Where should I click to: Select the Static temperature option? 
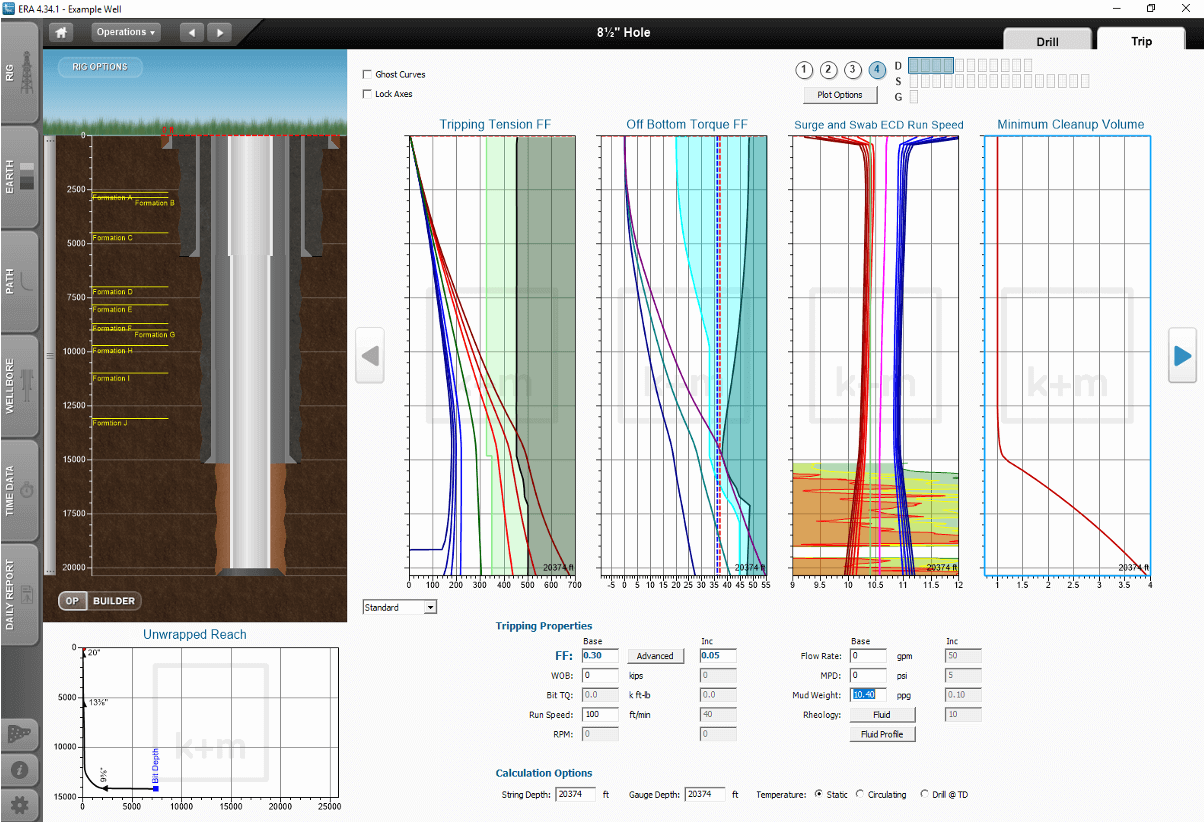(x=820, y=794)
